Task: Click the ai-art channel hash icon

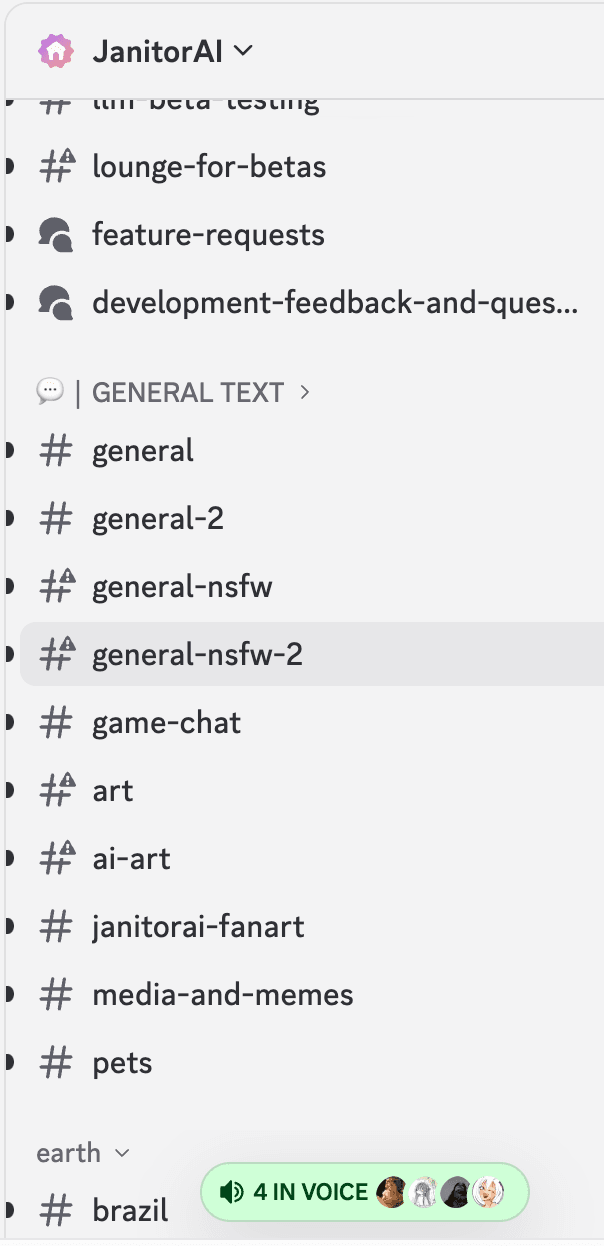Action: click(57, 858)
